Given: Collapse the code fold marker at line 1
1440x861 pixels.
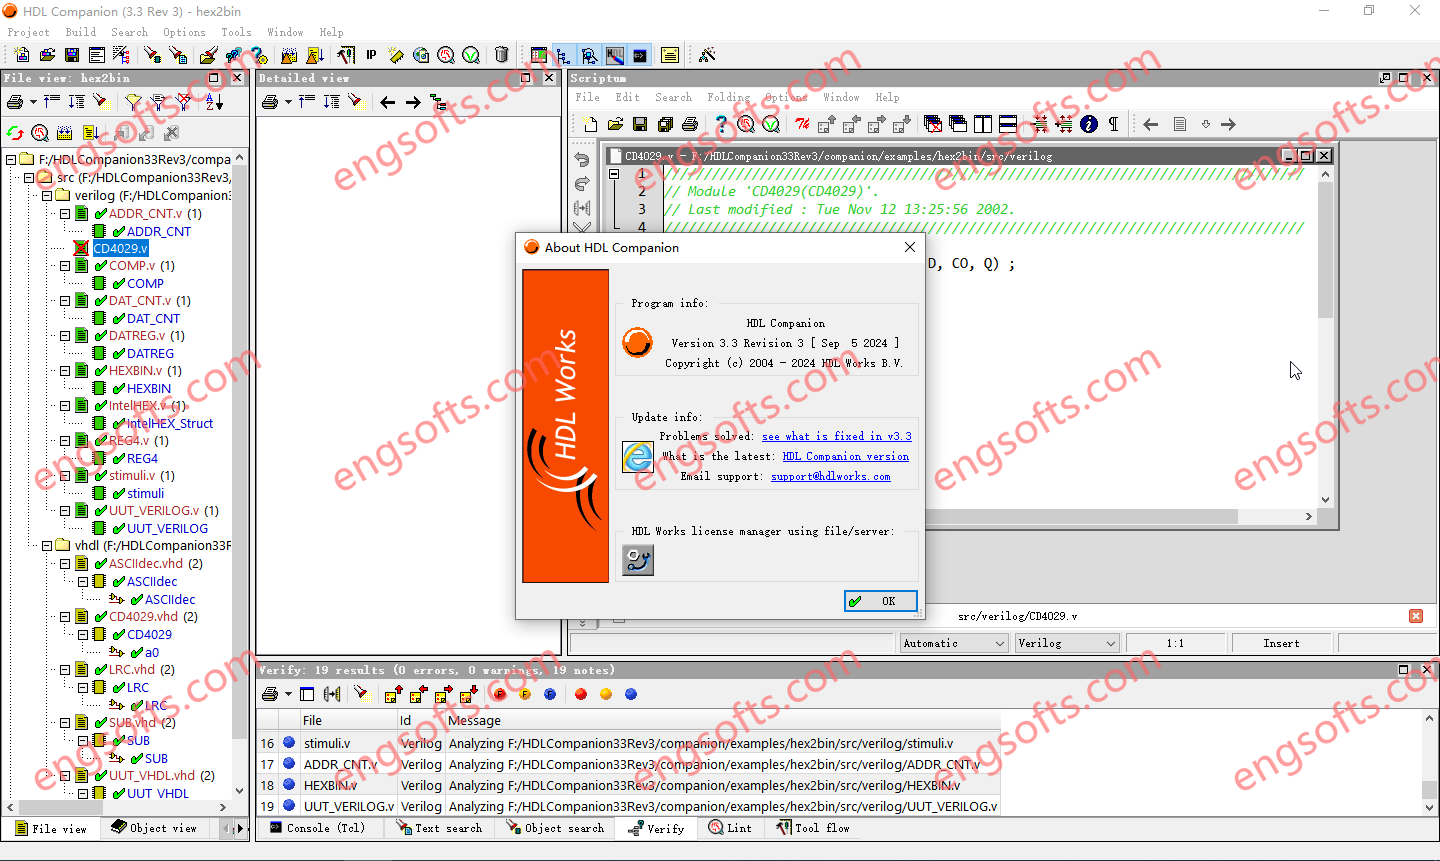Looking at the screenshot, I should 614,174.
